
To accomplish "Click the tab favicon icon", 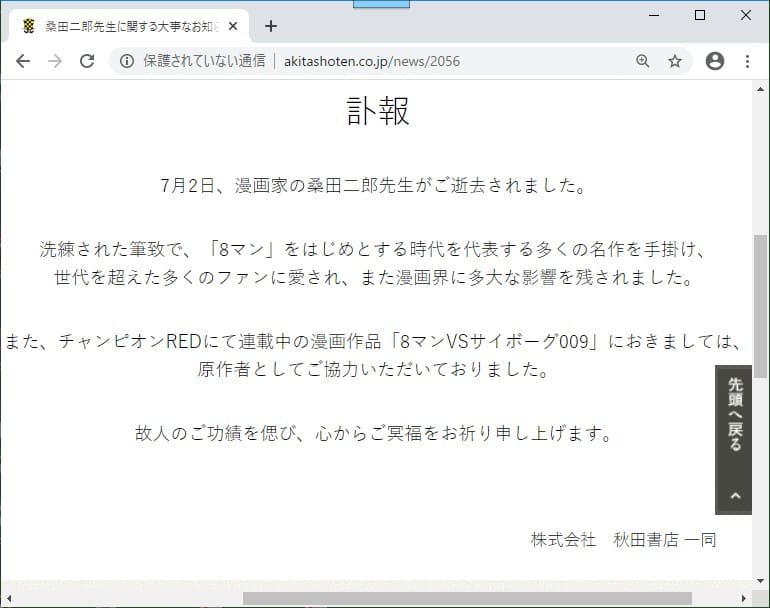I will pos(29,26).
